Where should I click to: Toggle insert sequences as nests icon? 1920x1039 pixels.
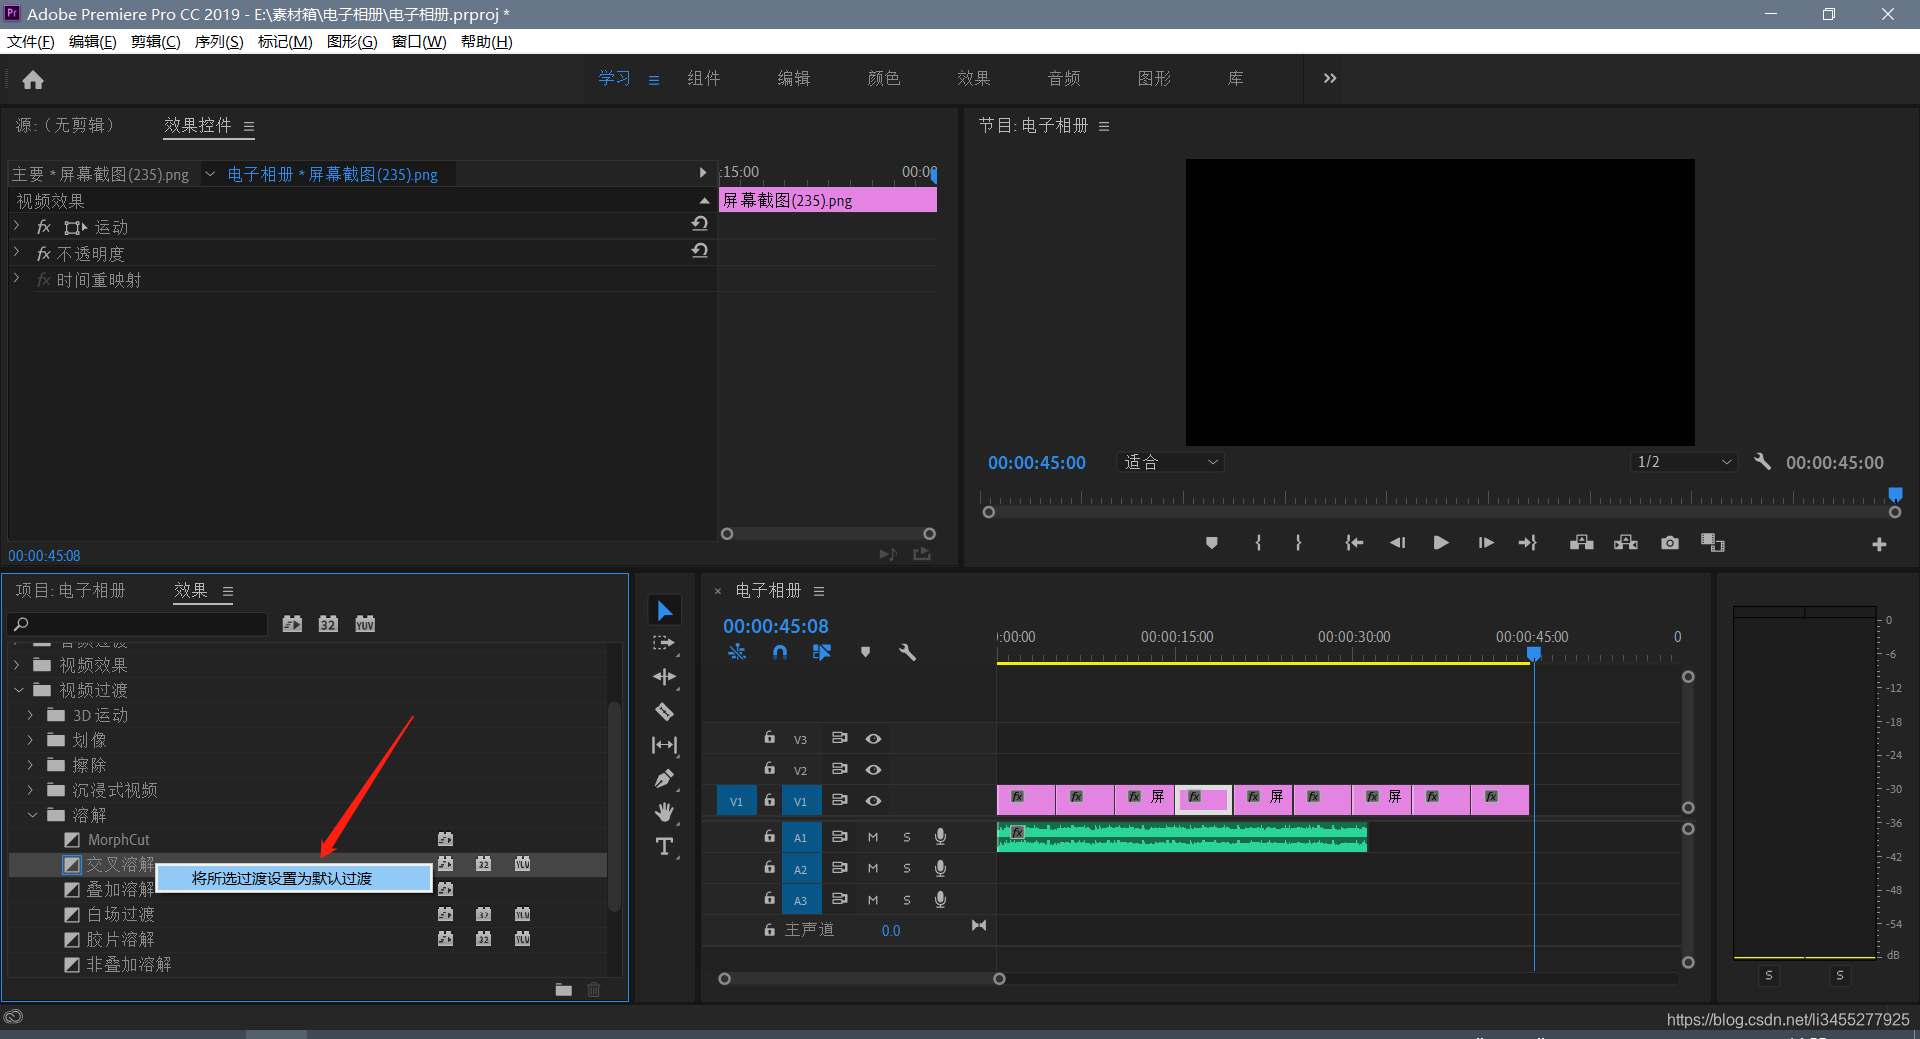(737, 652)
